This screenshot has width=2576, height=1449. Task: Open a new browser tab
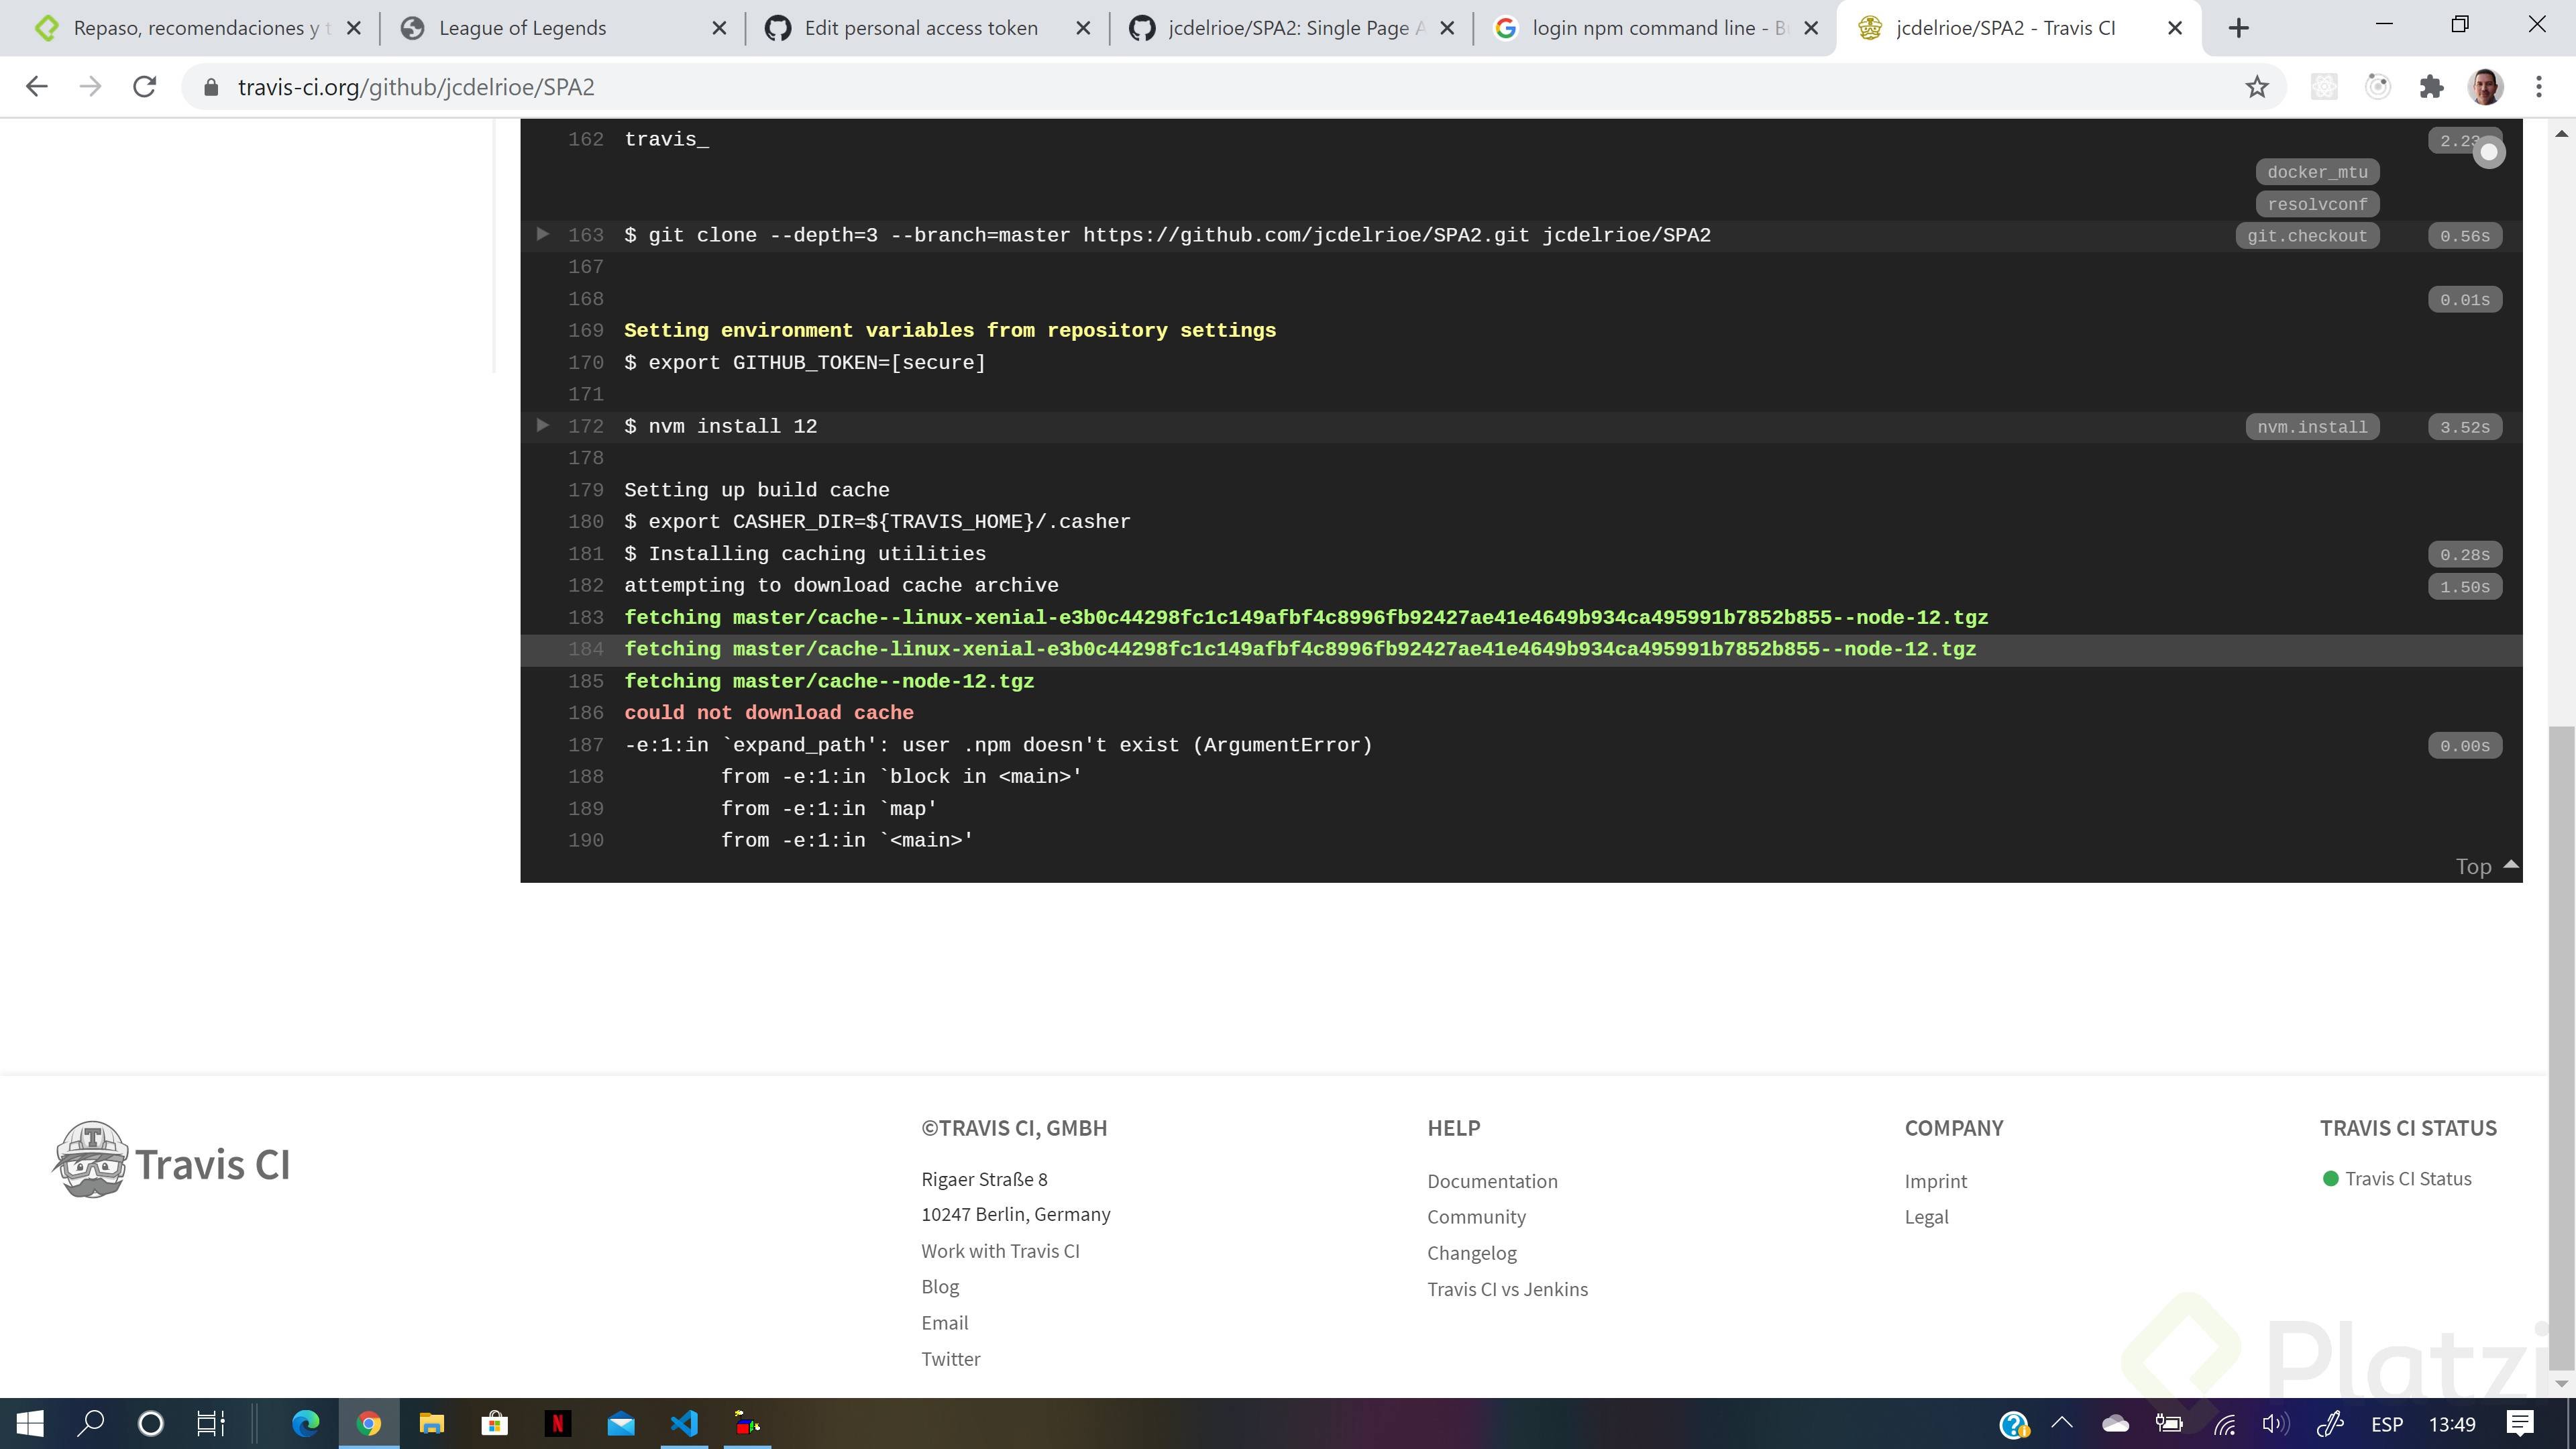click(x=2238, y=28)
